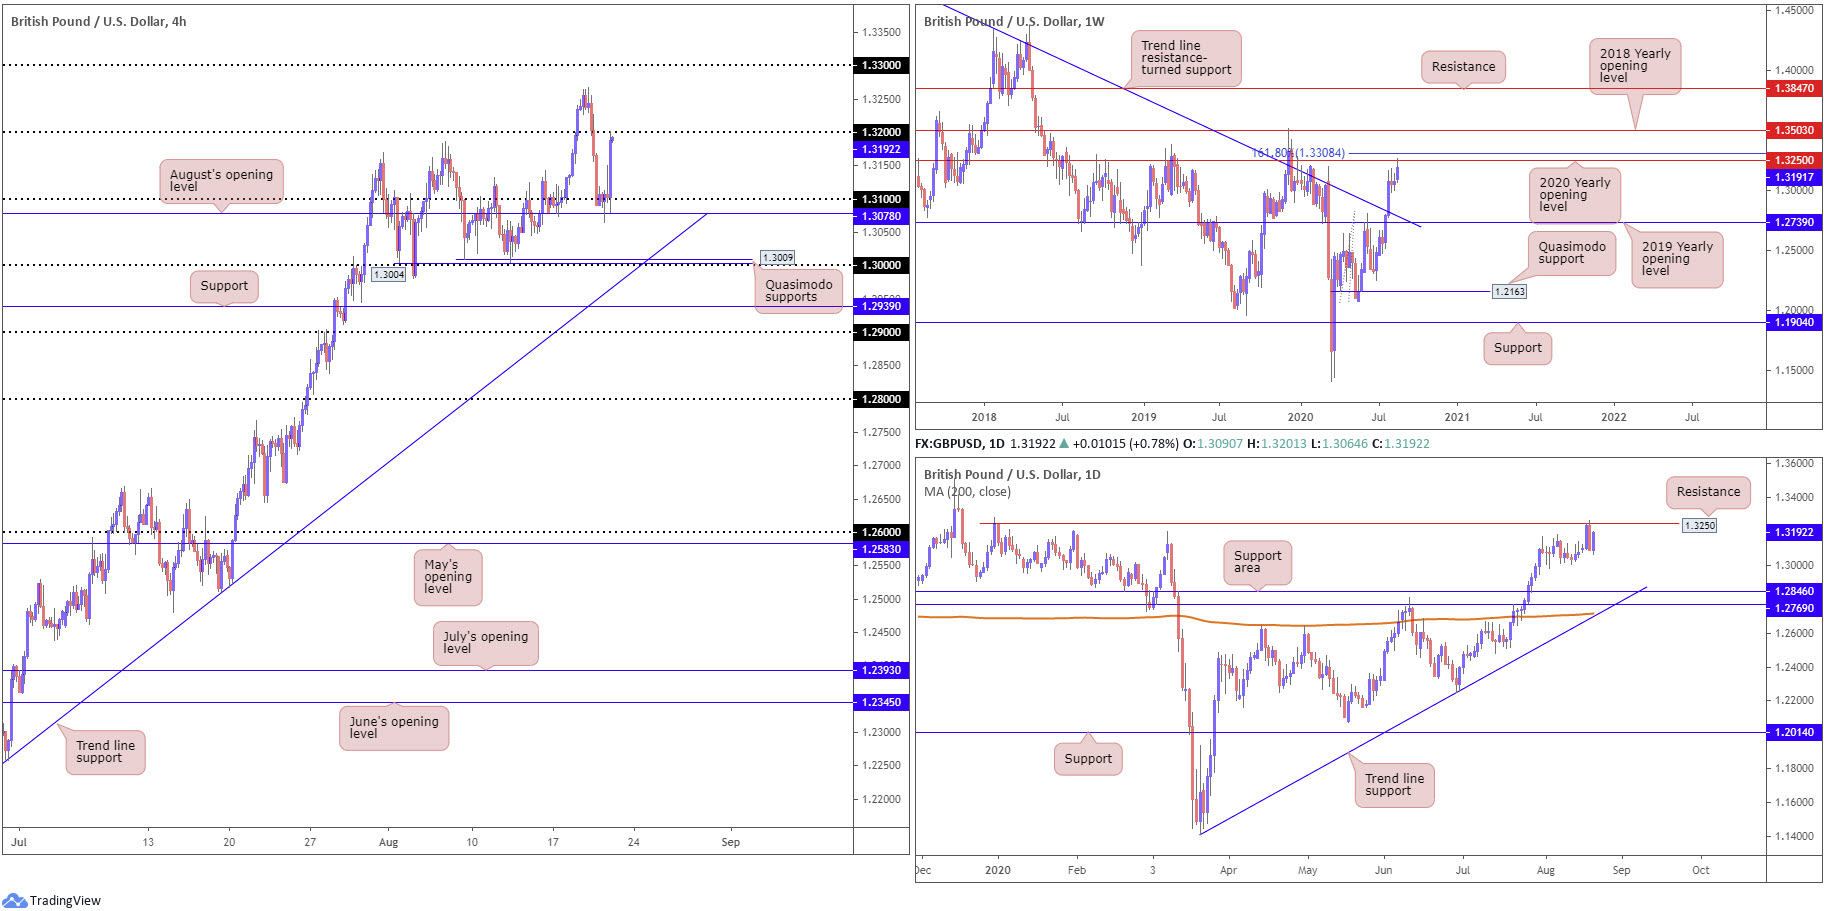Viewport: 1824px width, 911px height.
Task: Select the Quasimodo supports callout
Action: pos(798,291)
